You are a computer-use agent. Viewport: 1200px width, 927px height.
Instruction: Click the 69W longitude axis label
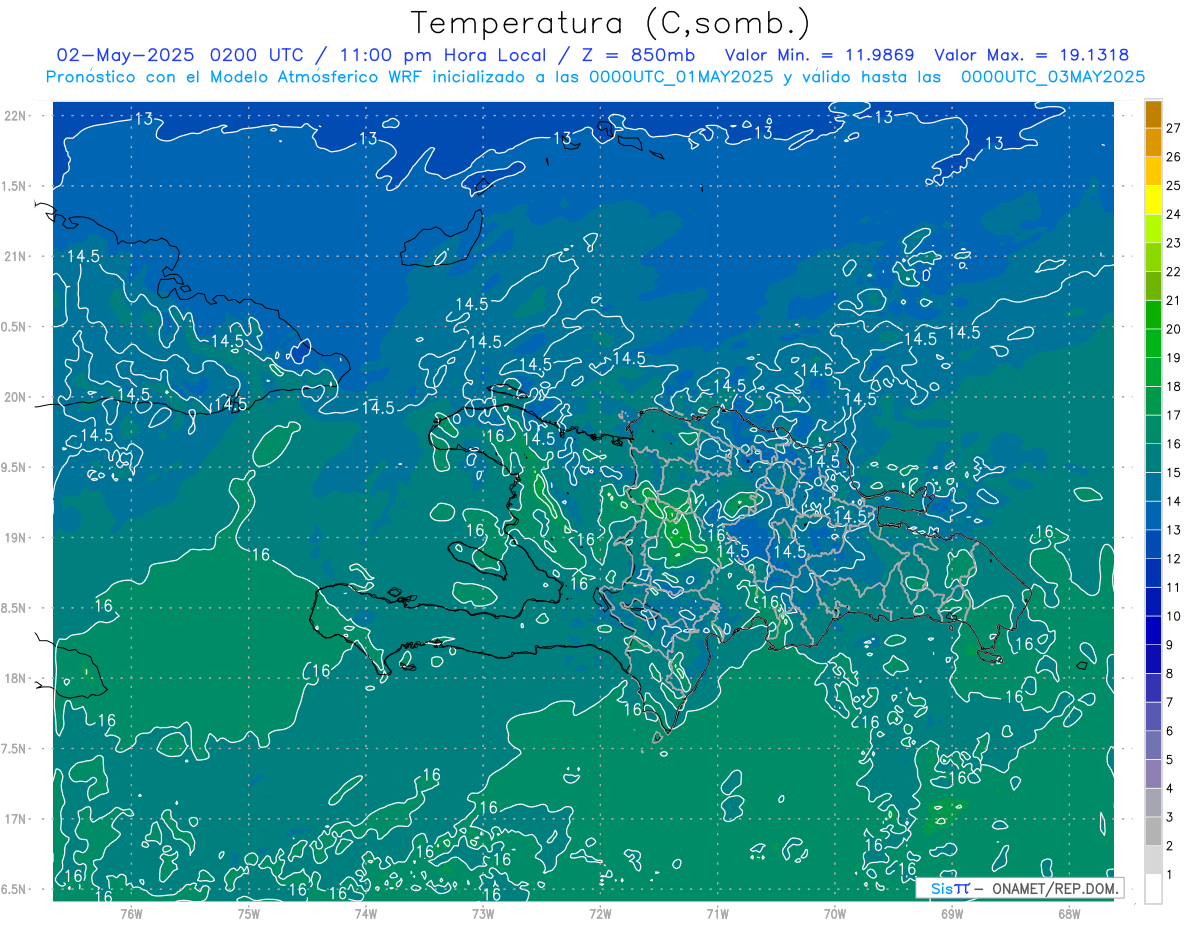click(951, 913)
